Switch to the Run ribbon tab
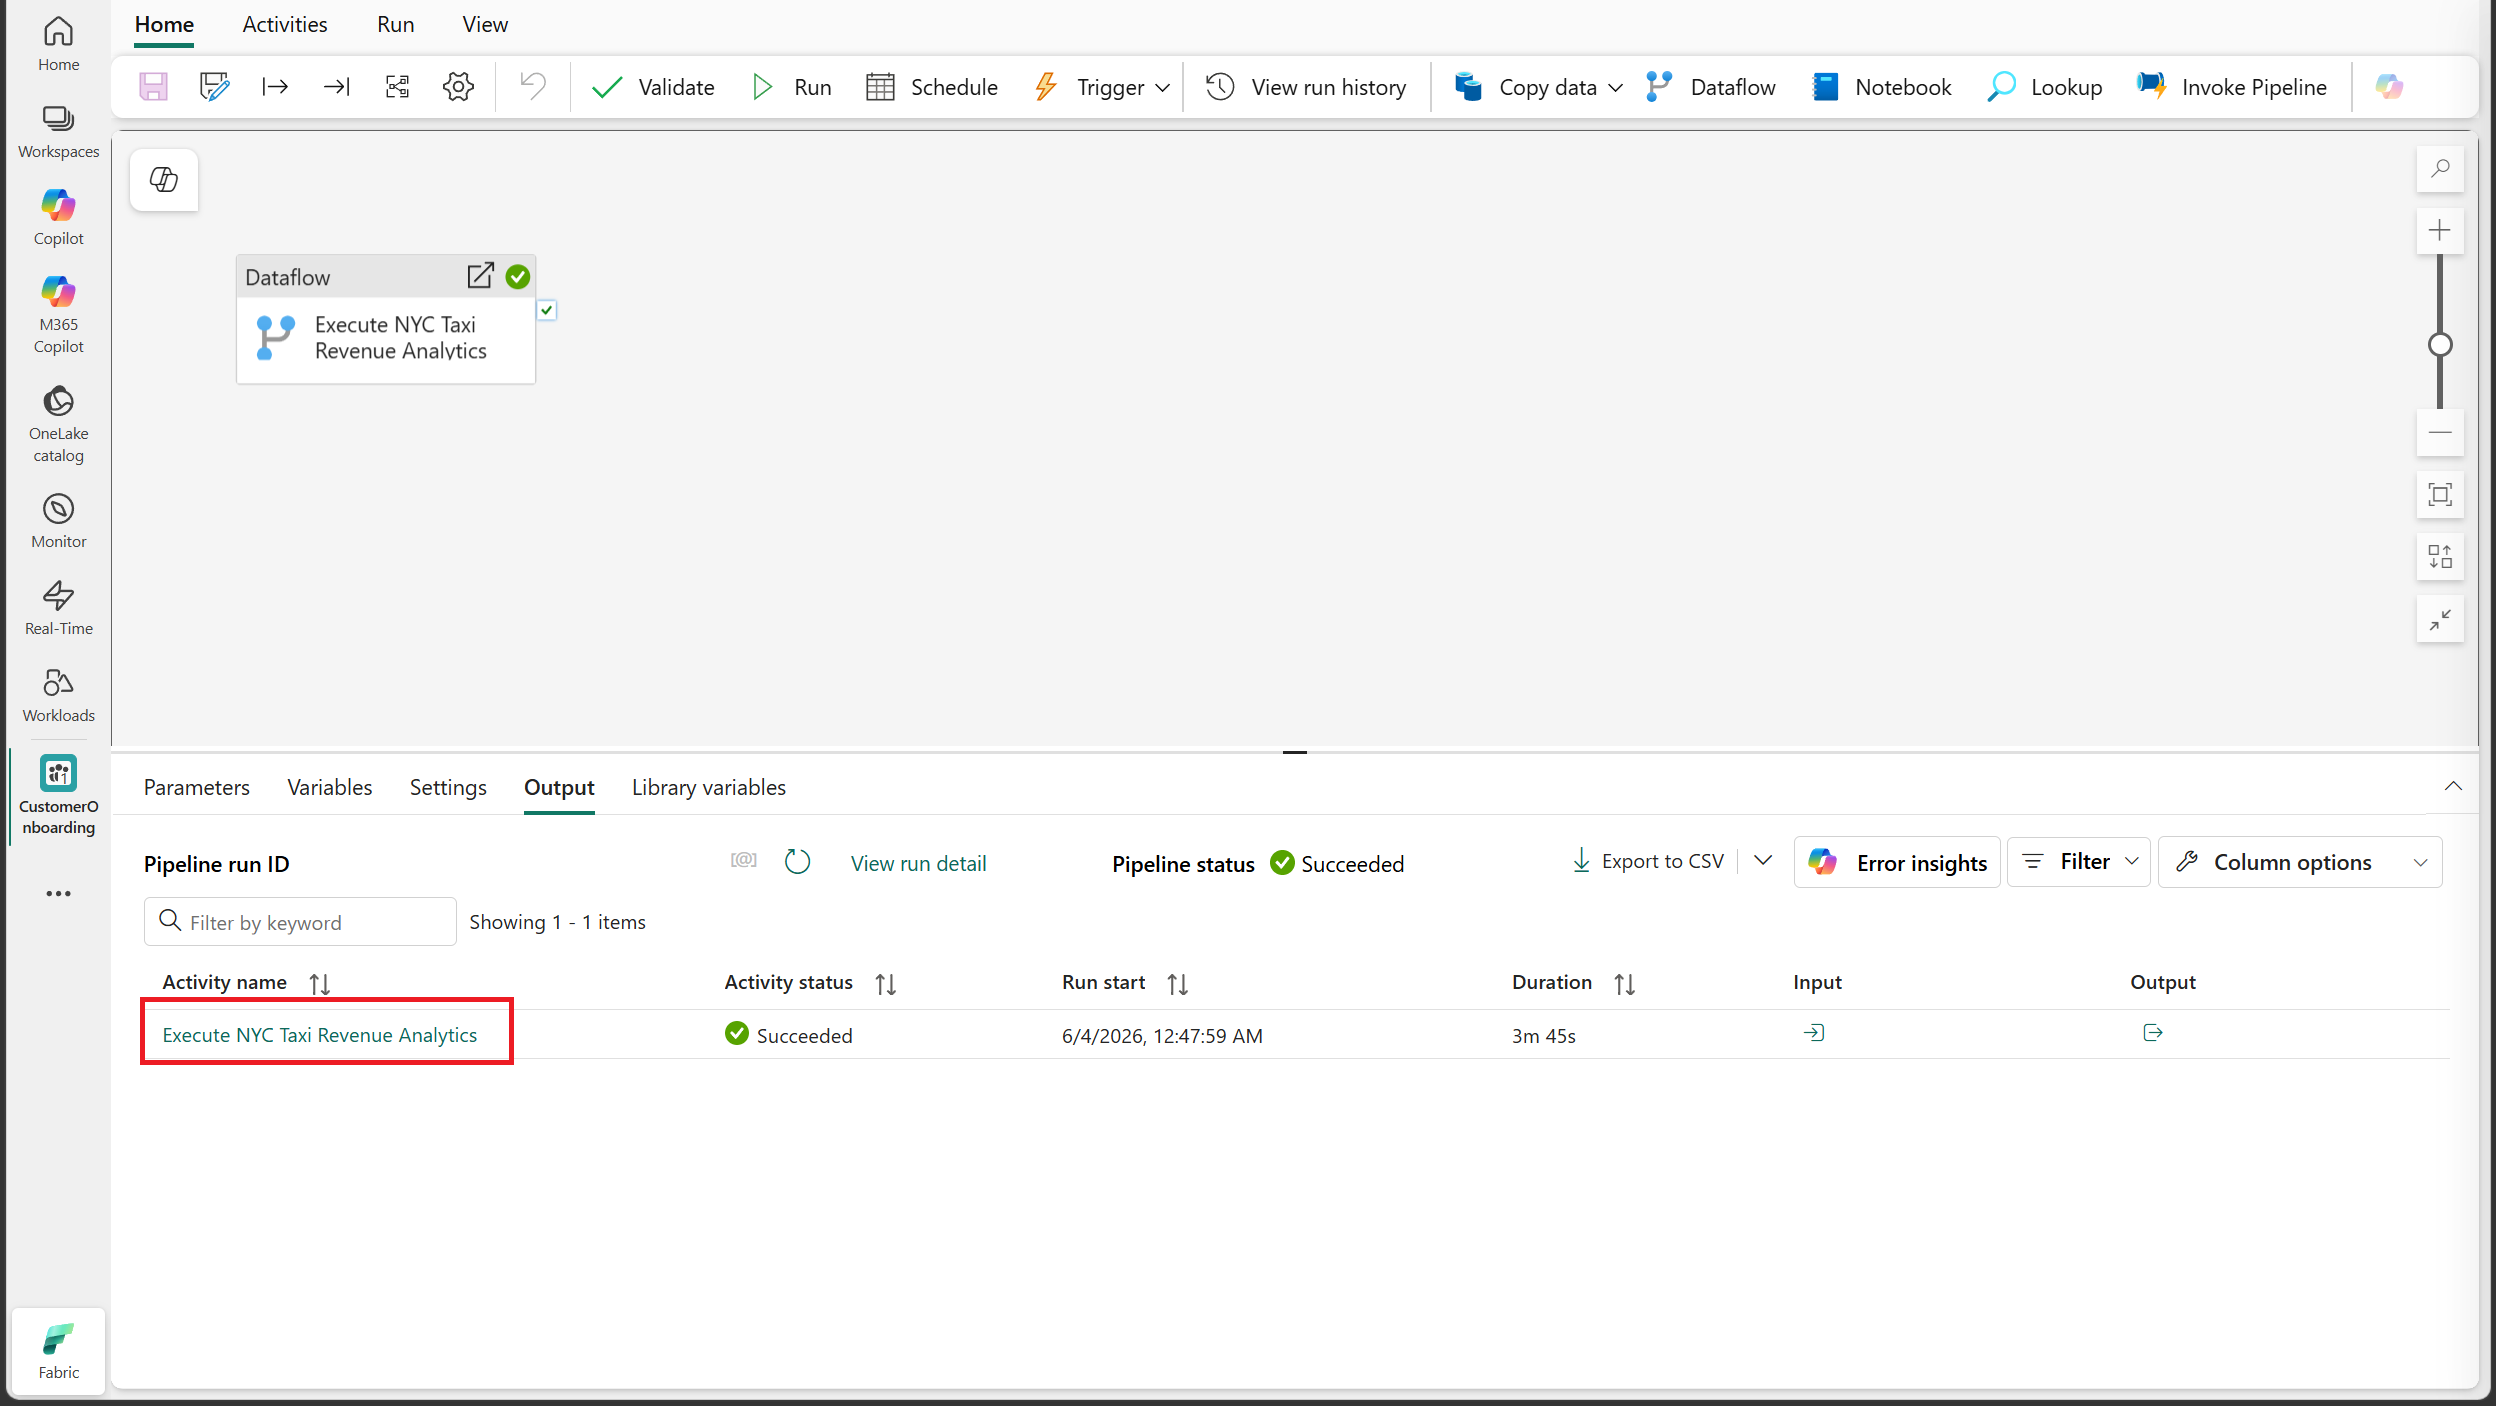 [x=396, y=25]
